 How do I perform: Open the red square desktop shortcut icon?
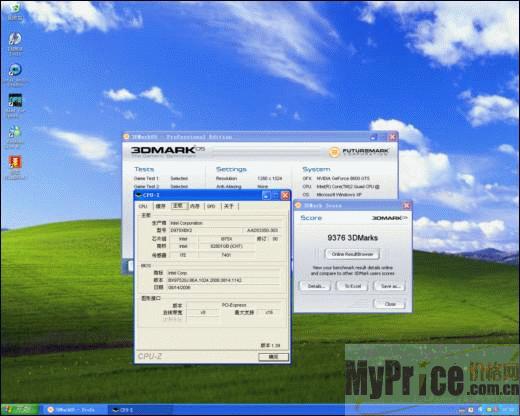(x=15, y=162)
